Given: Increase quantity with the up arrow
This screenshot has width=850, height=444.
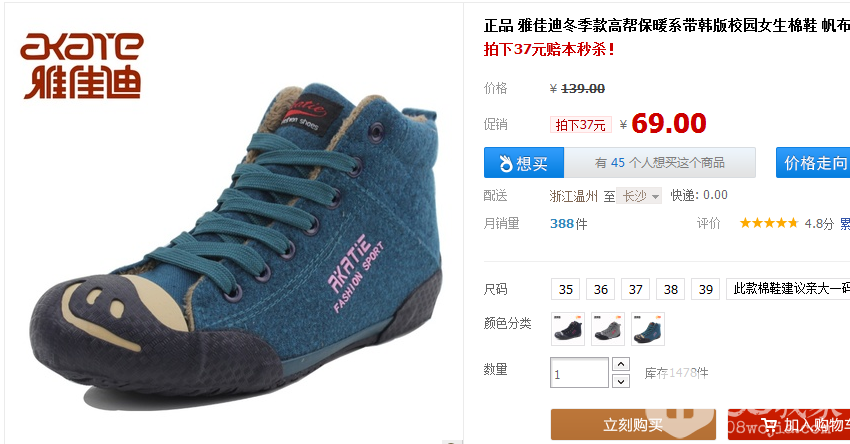Looking at the screenshot, I should coord(621,364).
